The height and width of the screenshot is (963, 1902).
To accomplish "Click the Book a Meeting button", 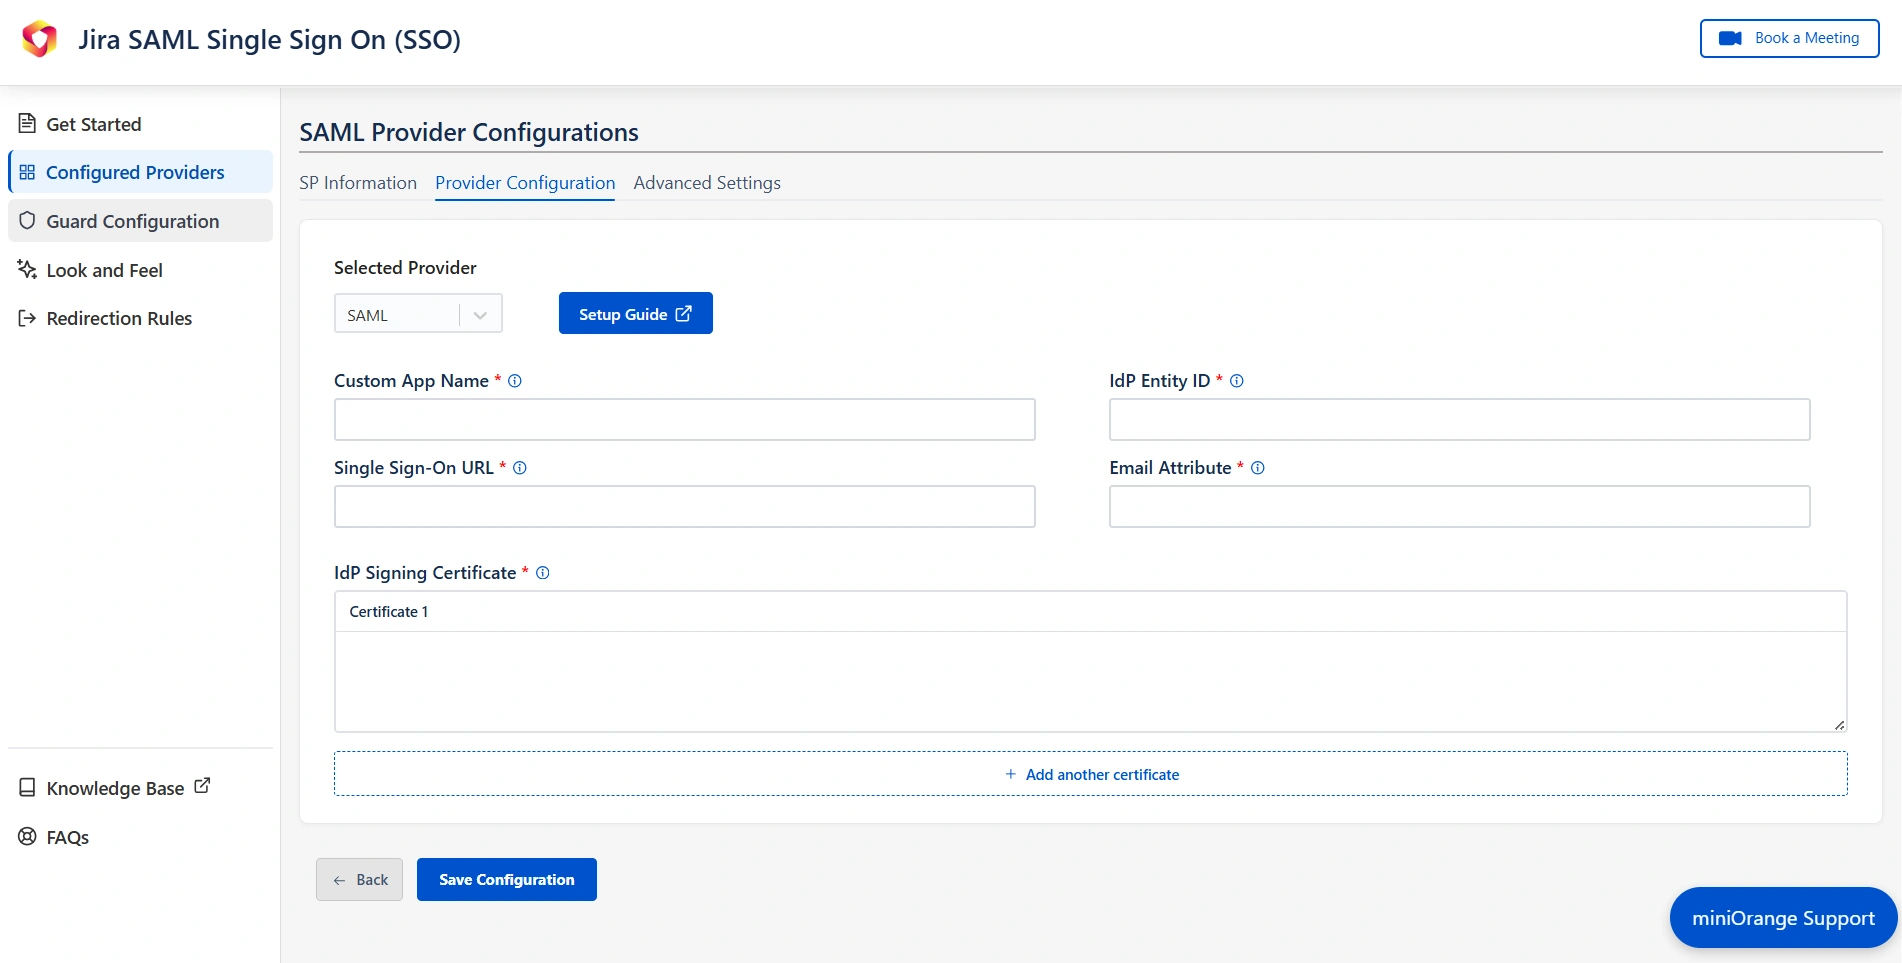I will click(1789, 38).
